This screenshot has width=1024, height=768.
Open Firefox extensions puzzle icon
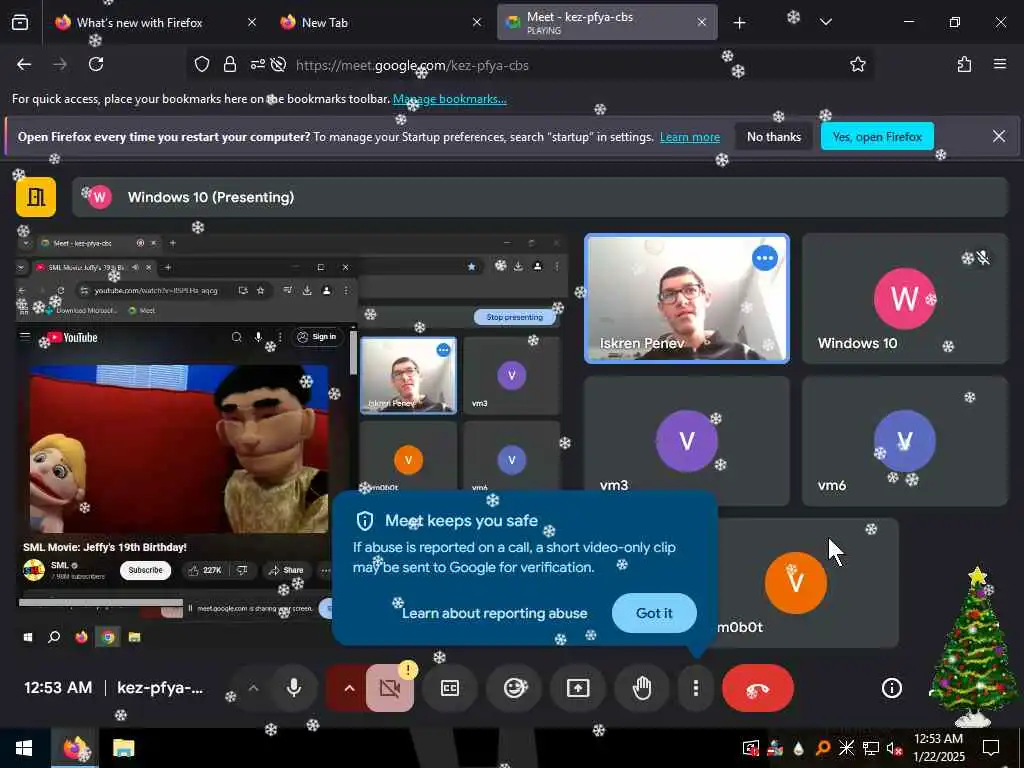(964, 64)
